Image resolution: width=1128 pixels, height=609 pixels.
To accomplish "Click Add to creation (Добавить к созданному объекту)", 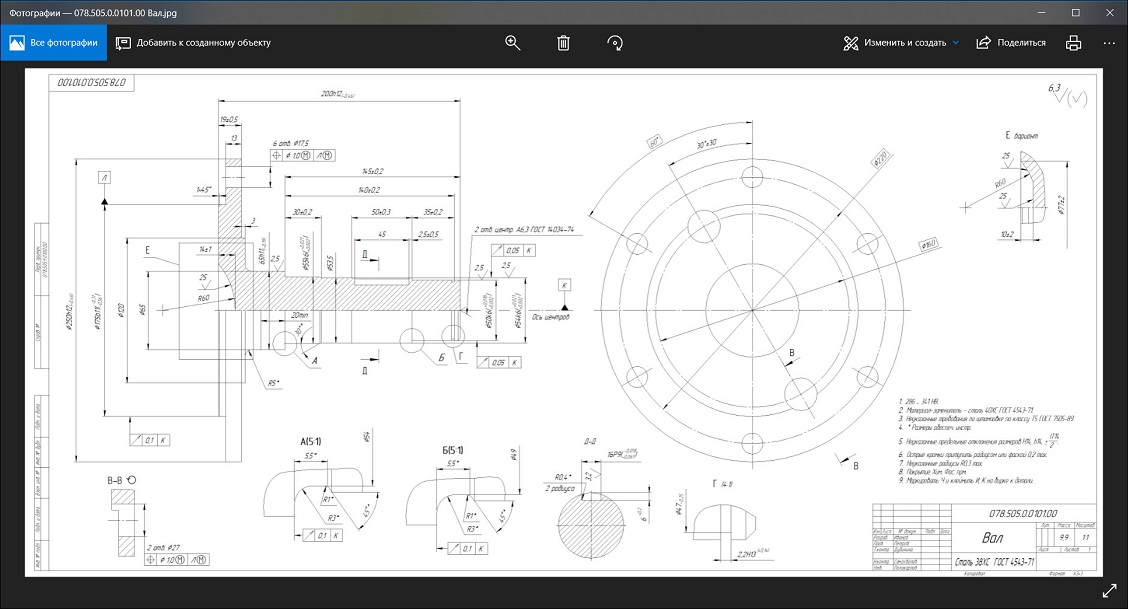I will point(194,43).
